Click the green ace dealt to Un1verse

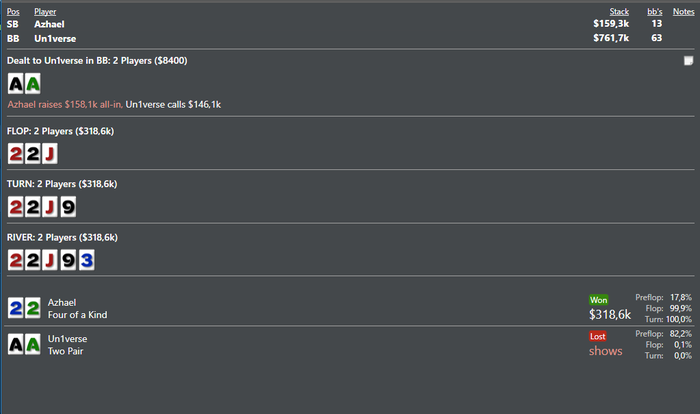click(x=33, y=84)
